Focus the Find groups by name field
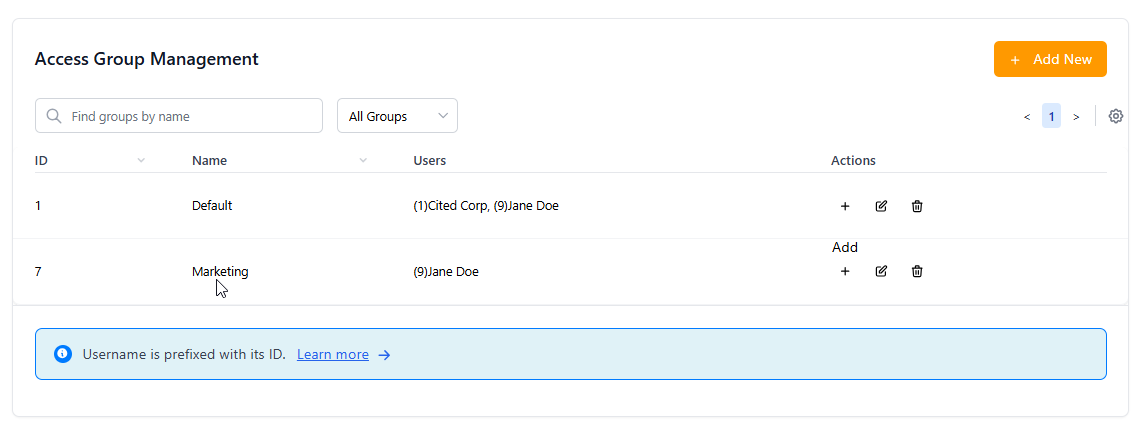The height and width of the screenshot is (448, 1144). point(190,116)
